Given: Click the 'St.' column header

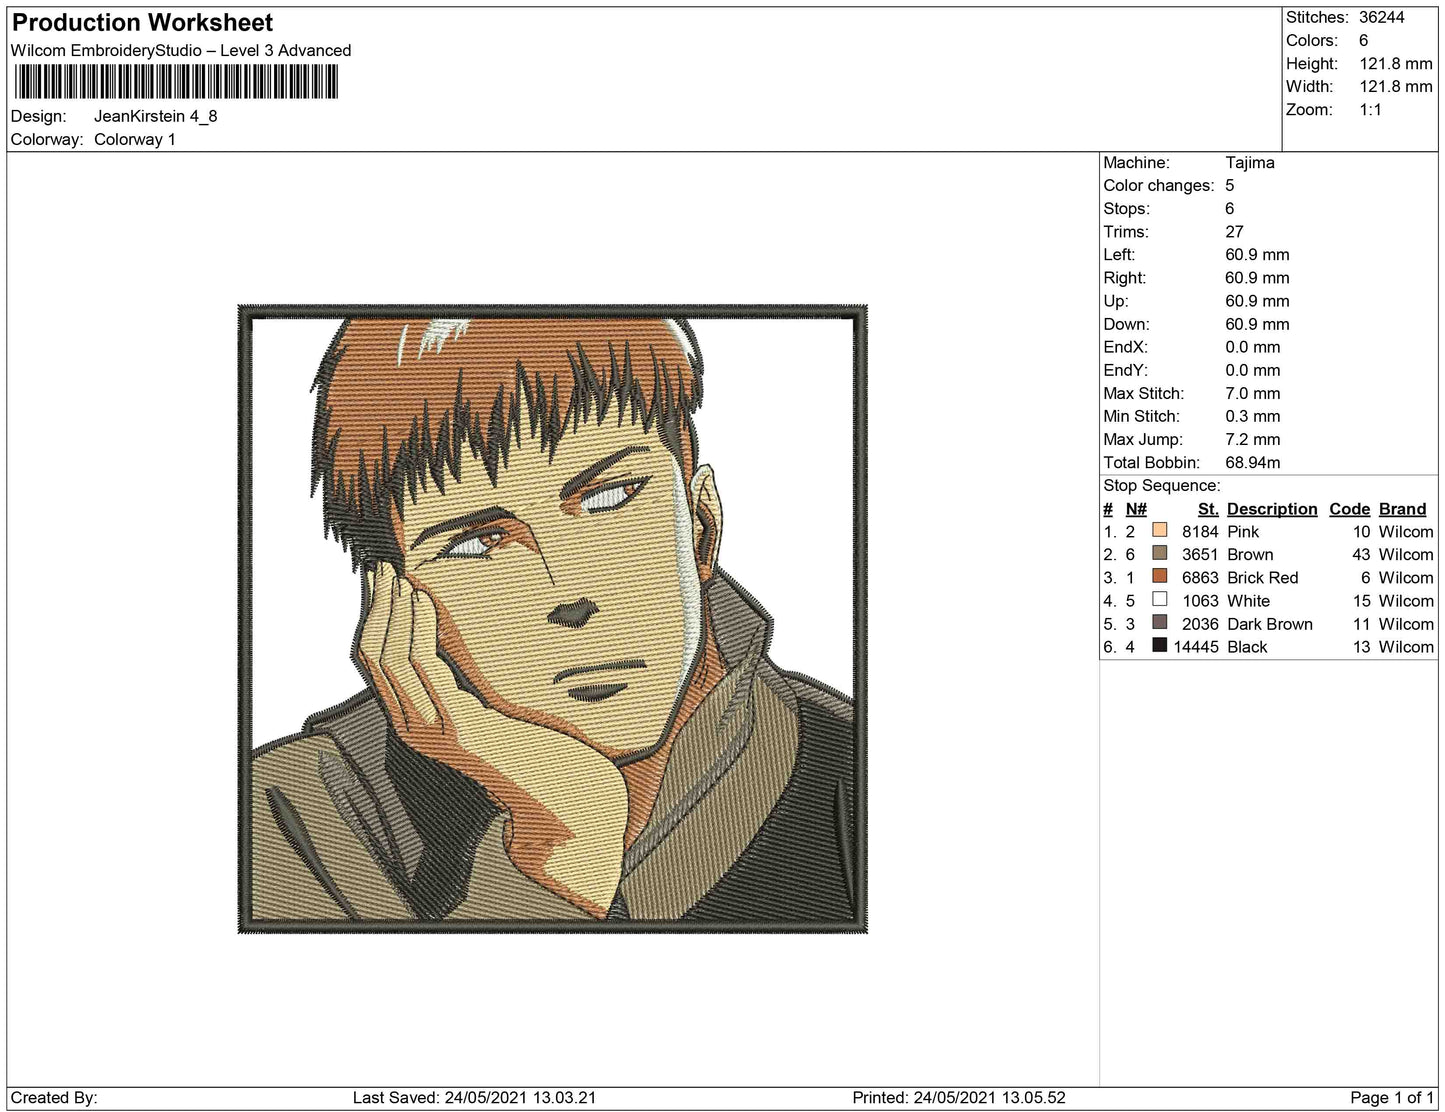Looking at the screenshot, I should pyautogui.click(x=1208, y=509).
